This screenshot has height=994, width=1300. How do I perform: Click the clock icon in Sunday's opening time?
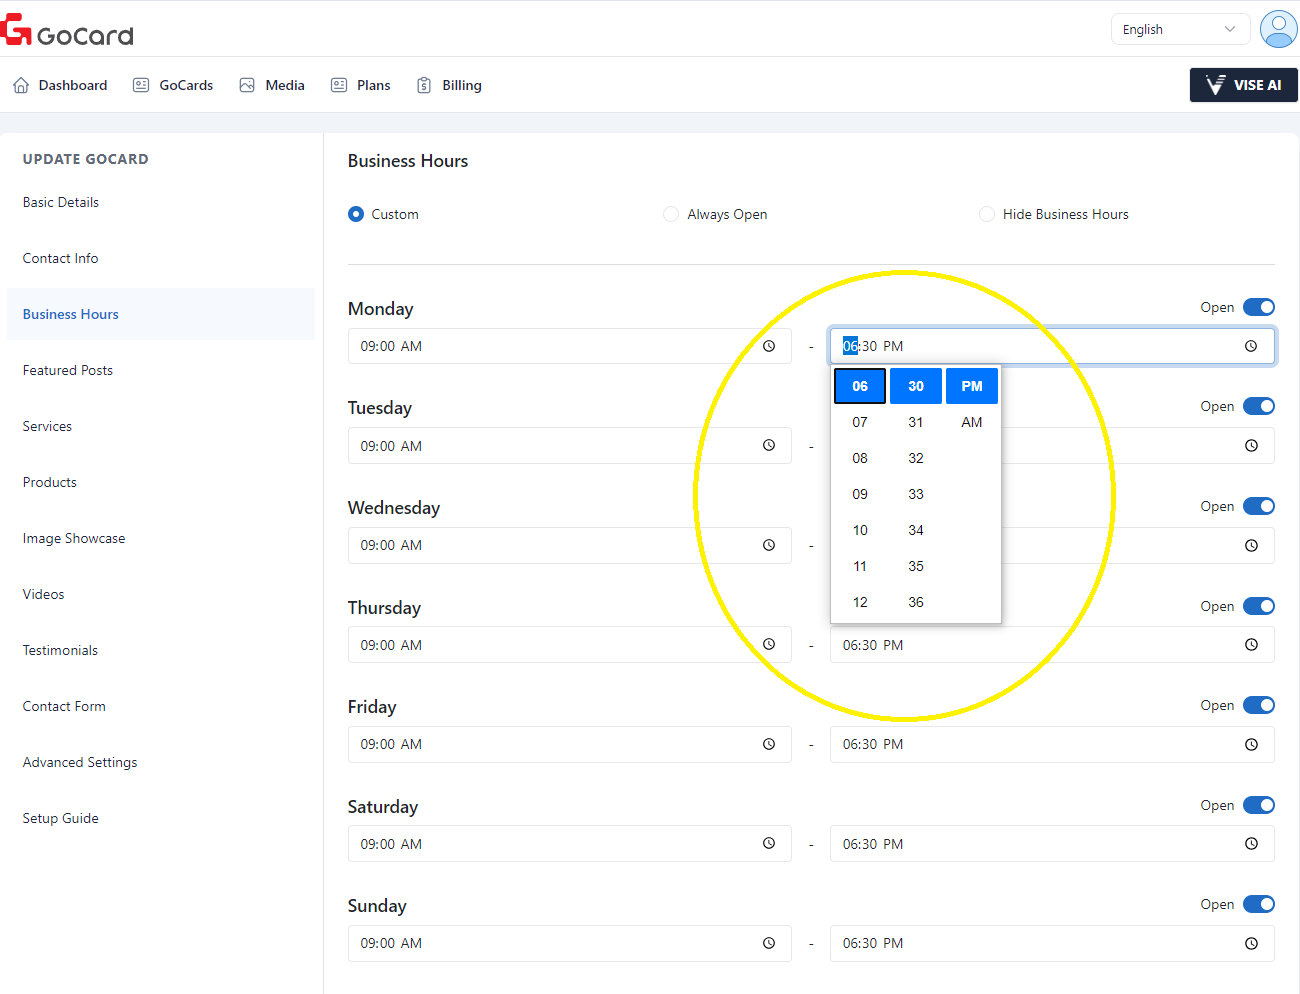point(769,943)
